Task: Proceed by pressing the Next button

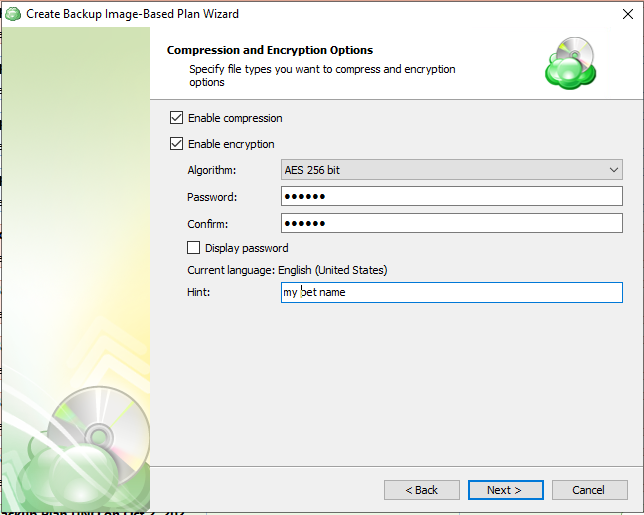Action: point(505,490)
